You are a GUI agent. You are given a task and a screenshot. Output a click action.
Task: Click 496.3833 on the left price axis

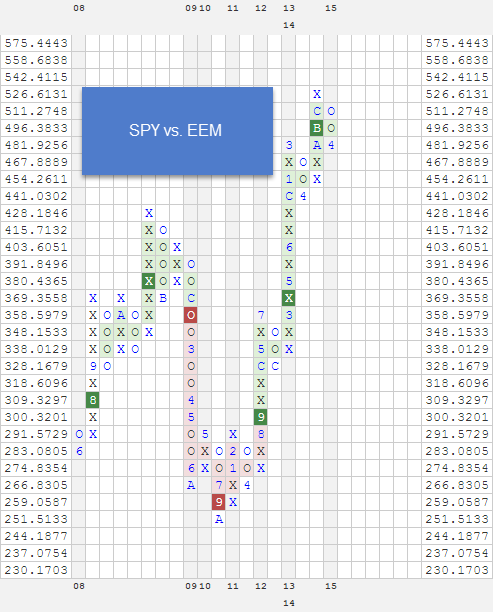(x=36, y=128)
